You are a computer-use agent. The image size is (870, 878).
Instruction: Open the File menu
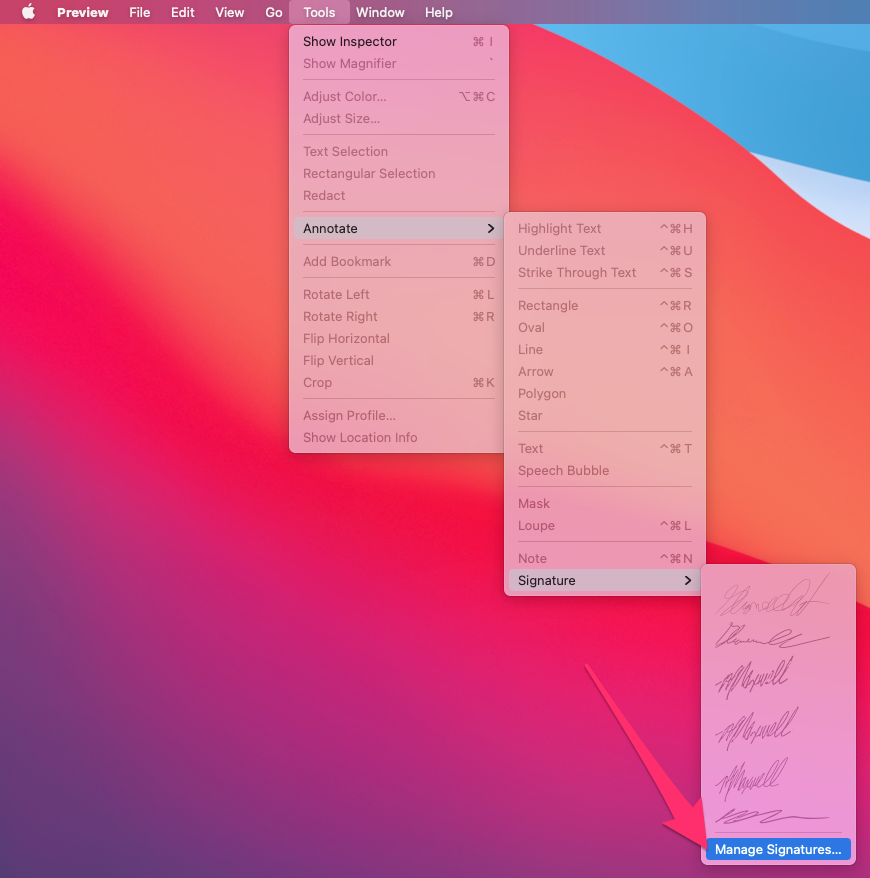[139, 12]
